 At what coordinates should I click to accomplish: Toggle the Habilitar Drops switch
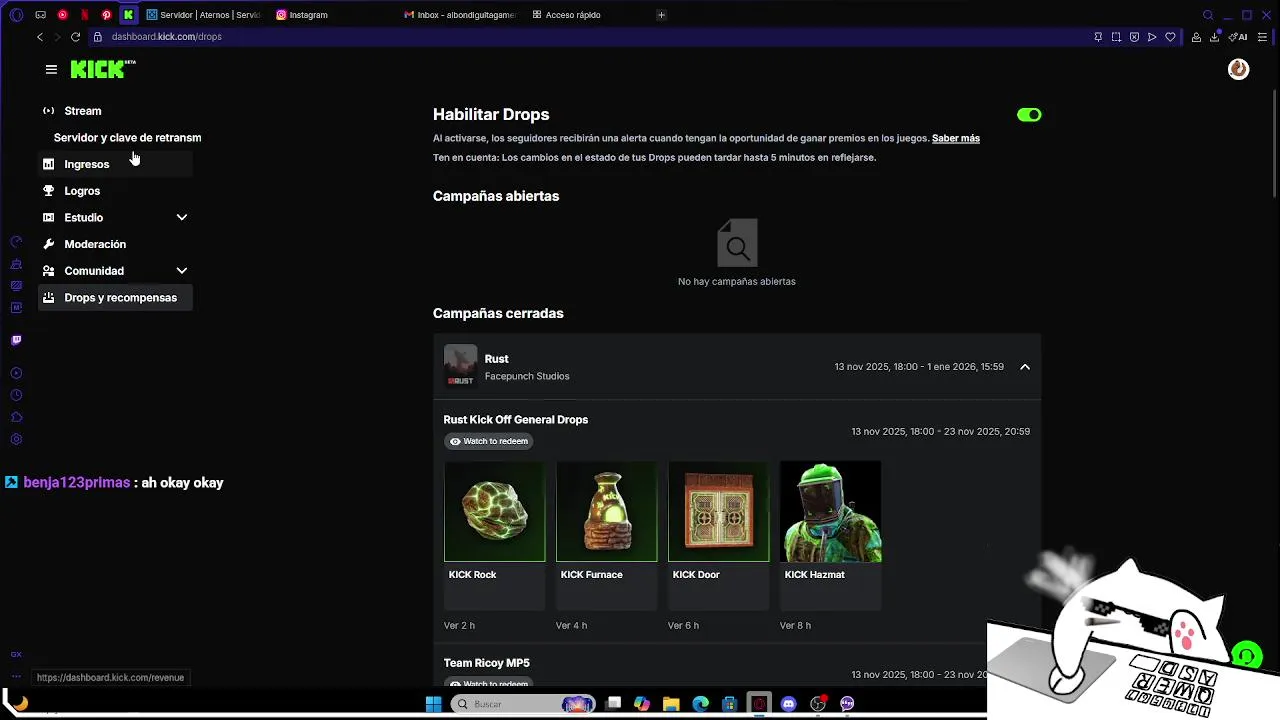click(x=1029, y=115)
